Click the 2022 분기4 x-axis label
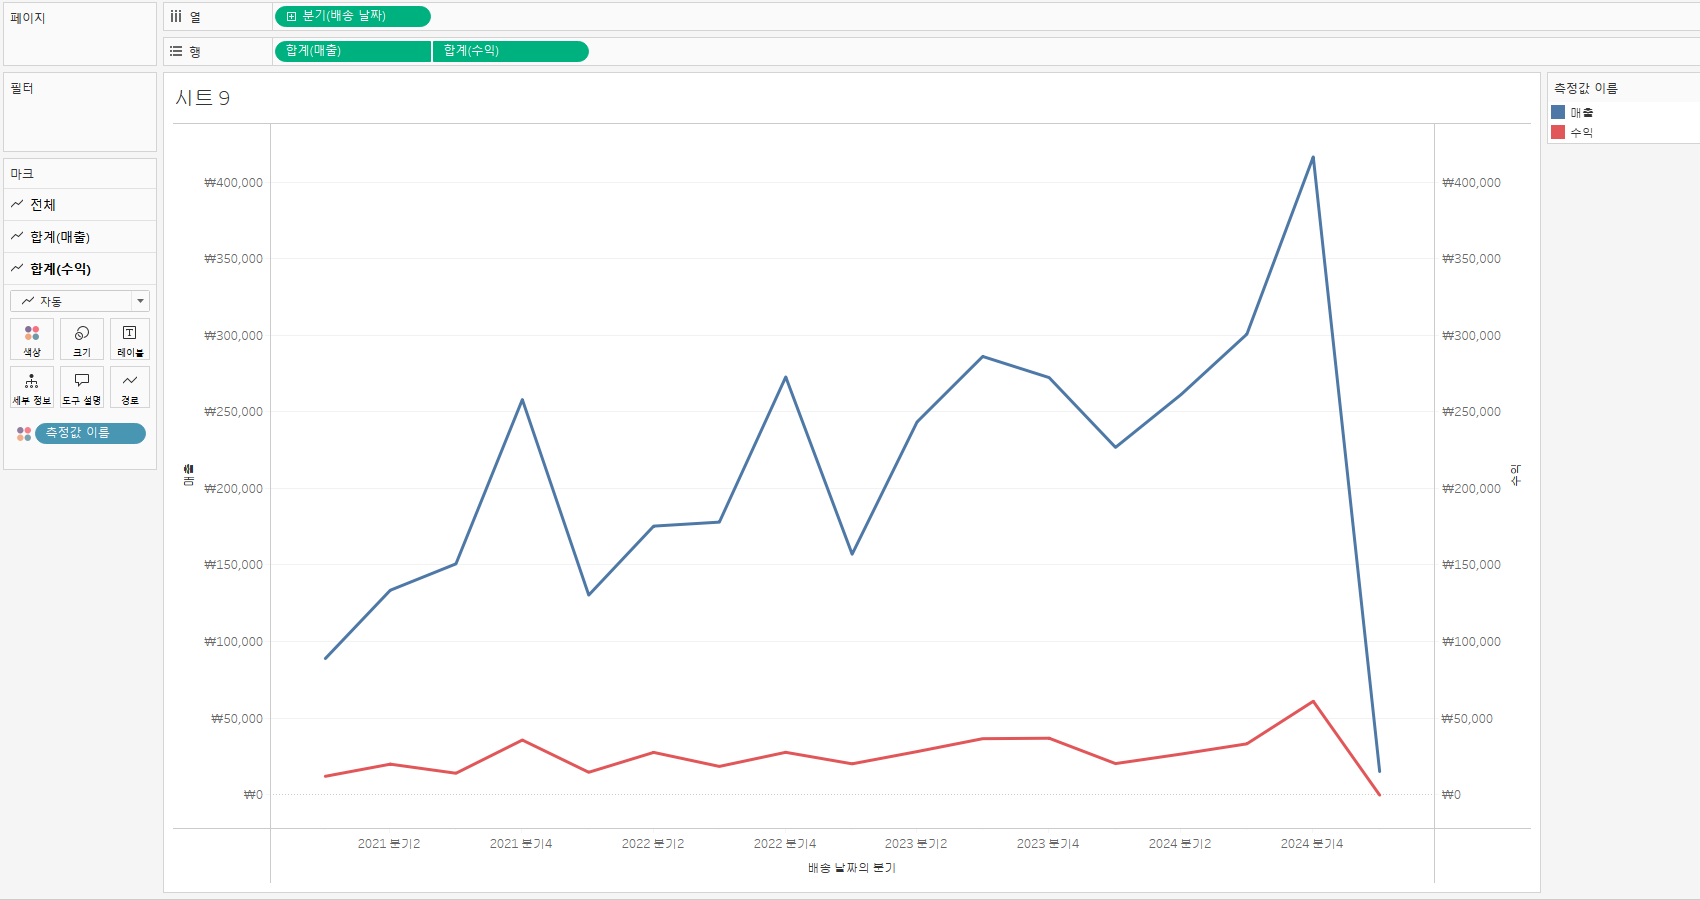 tap(785, 844)
